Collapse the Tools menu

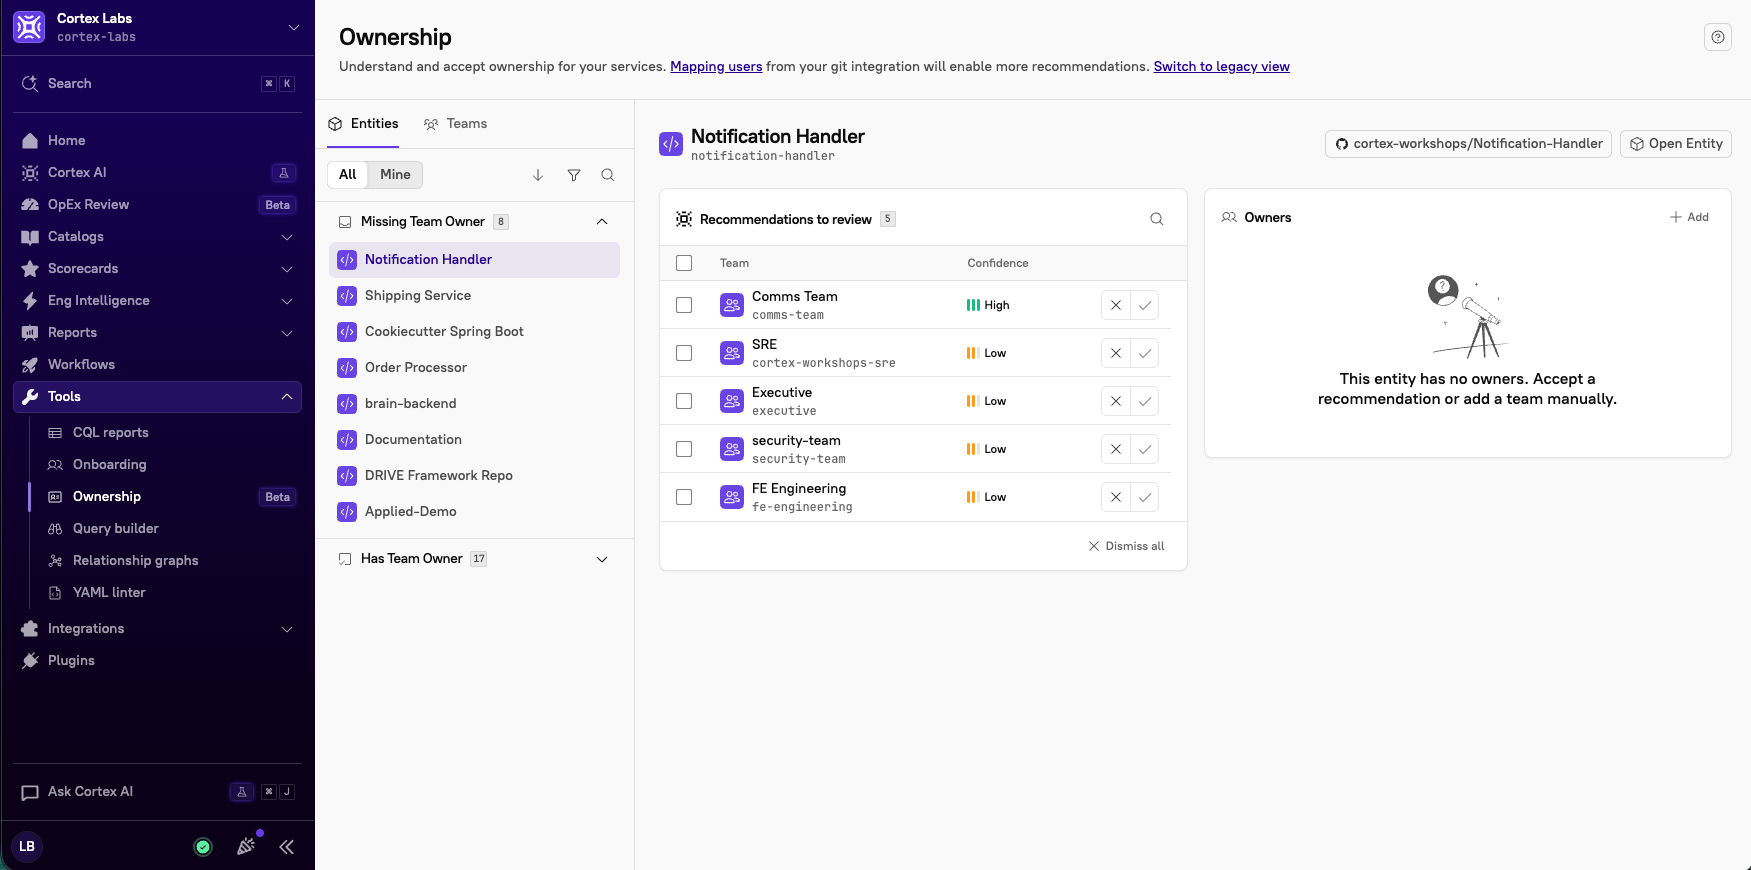(x=157, y=397)
